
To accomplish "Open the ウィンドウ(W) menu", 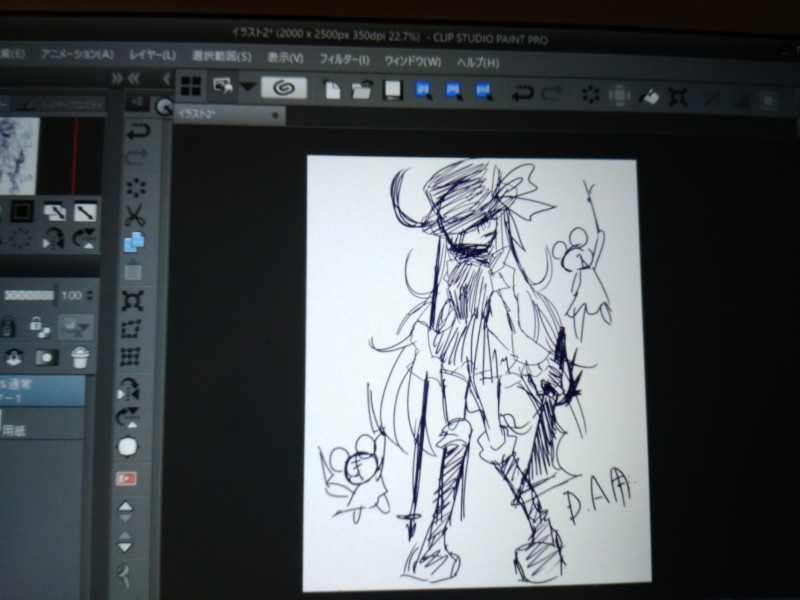I will pos(413,61).
